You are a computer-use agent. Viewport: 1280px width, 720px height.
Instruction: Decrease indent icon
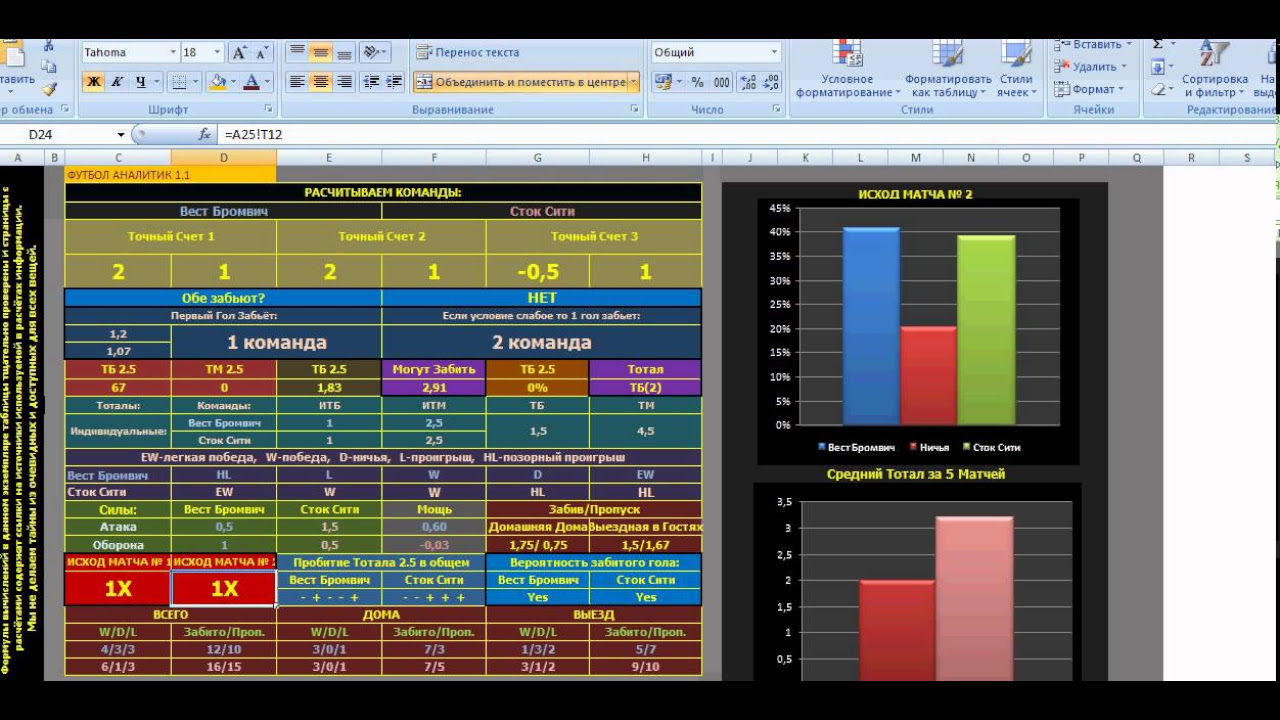(372, 82)
